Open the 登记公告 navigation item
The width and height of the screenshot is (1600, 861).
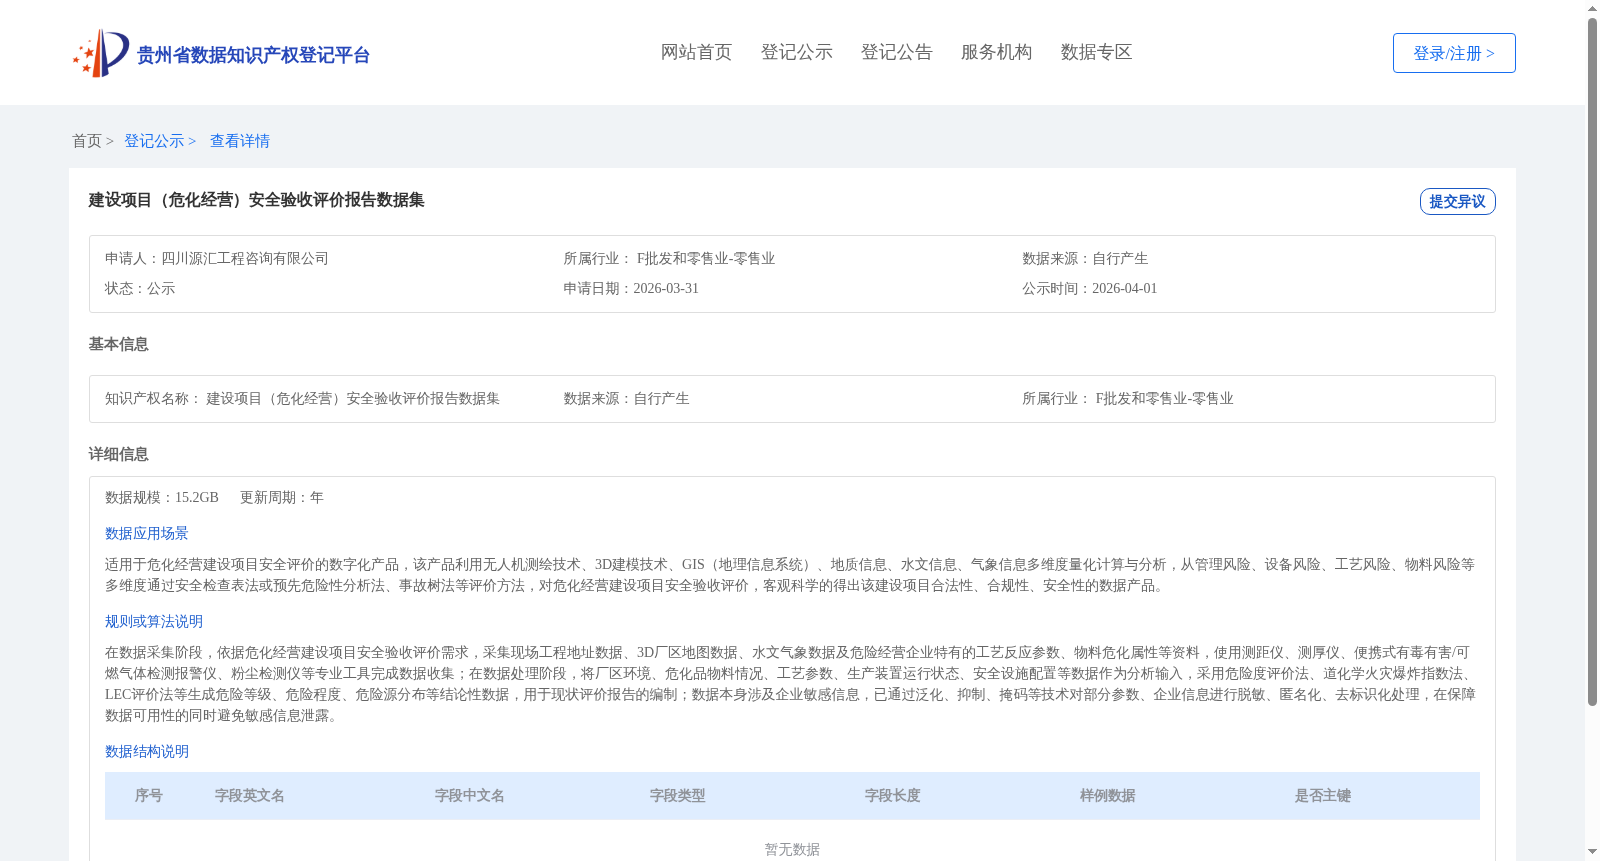click(896, 52)
